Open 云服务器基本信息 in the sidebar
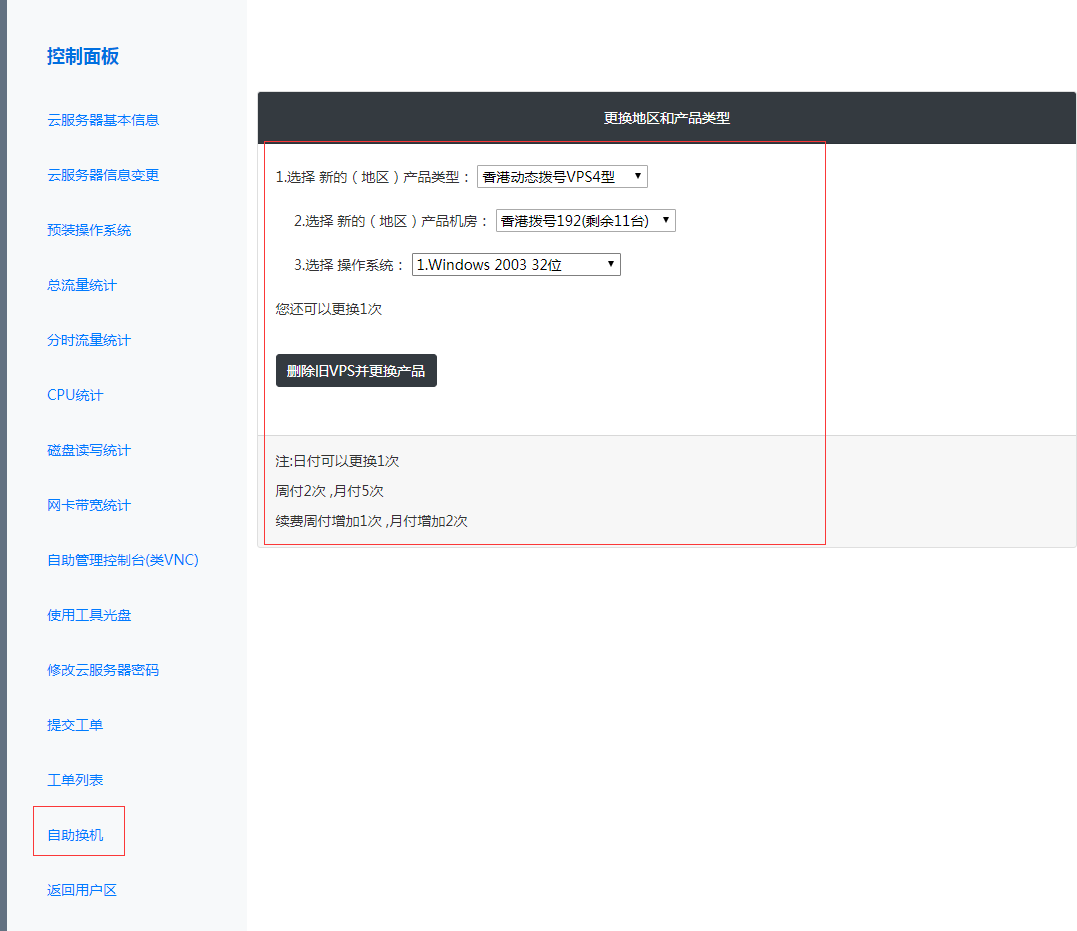This screenshot has height=931, width=1077. click(103, 120)
